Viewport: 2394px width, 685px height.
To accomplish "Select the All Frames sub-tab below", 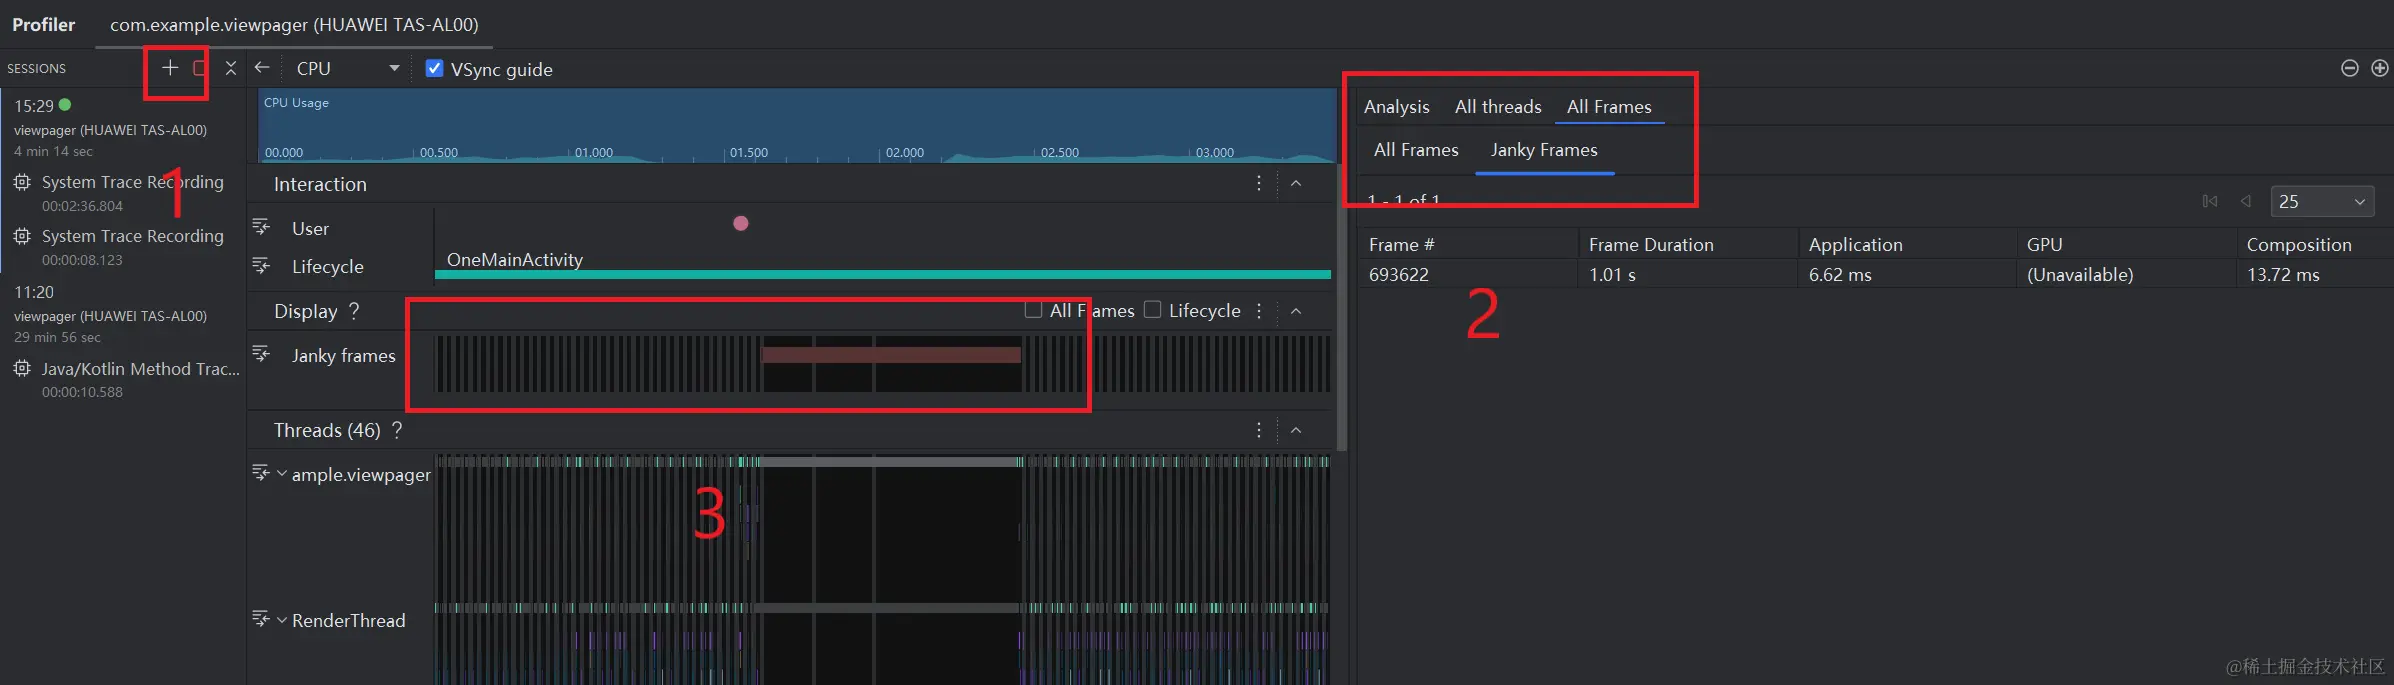I will click(1416, 150).
